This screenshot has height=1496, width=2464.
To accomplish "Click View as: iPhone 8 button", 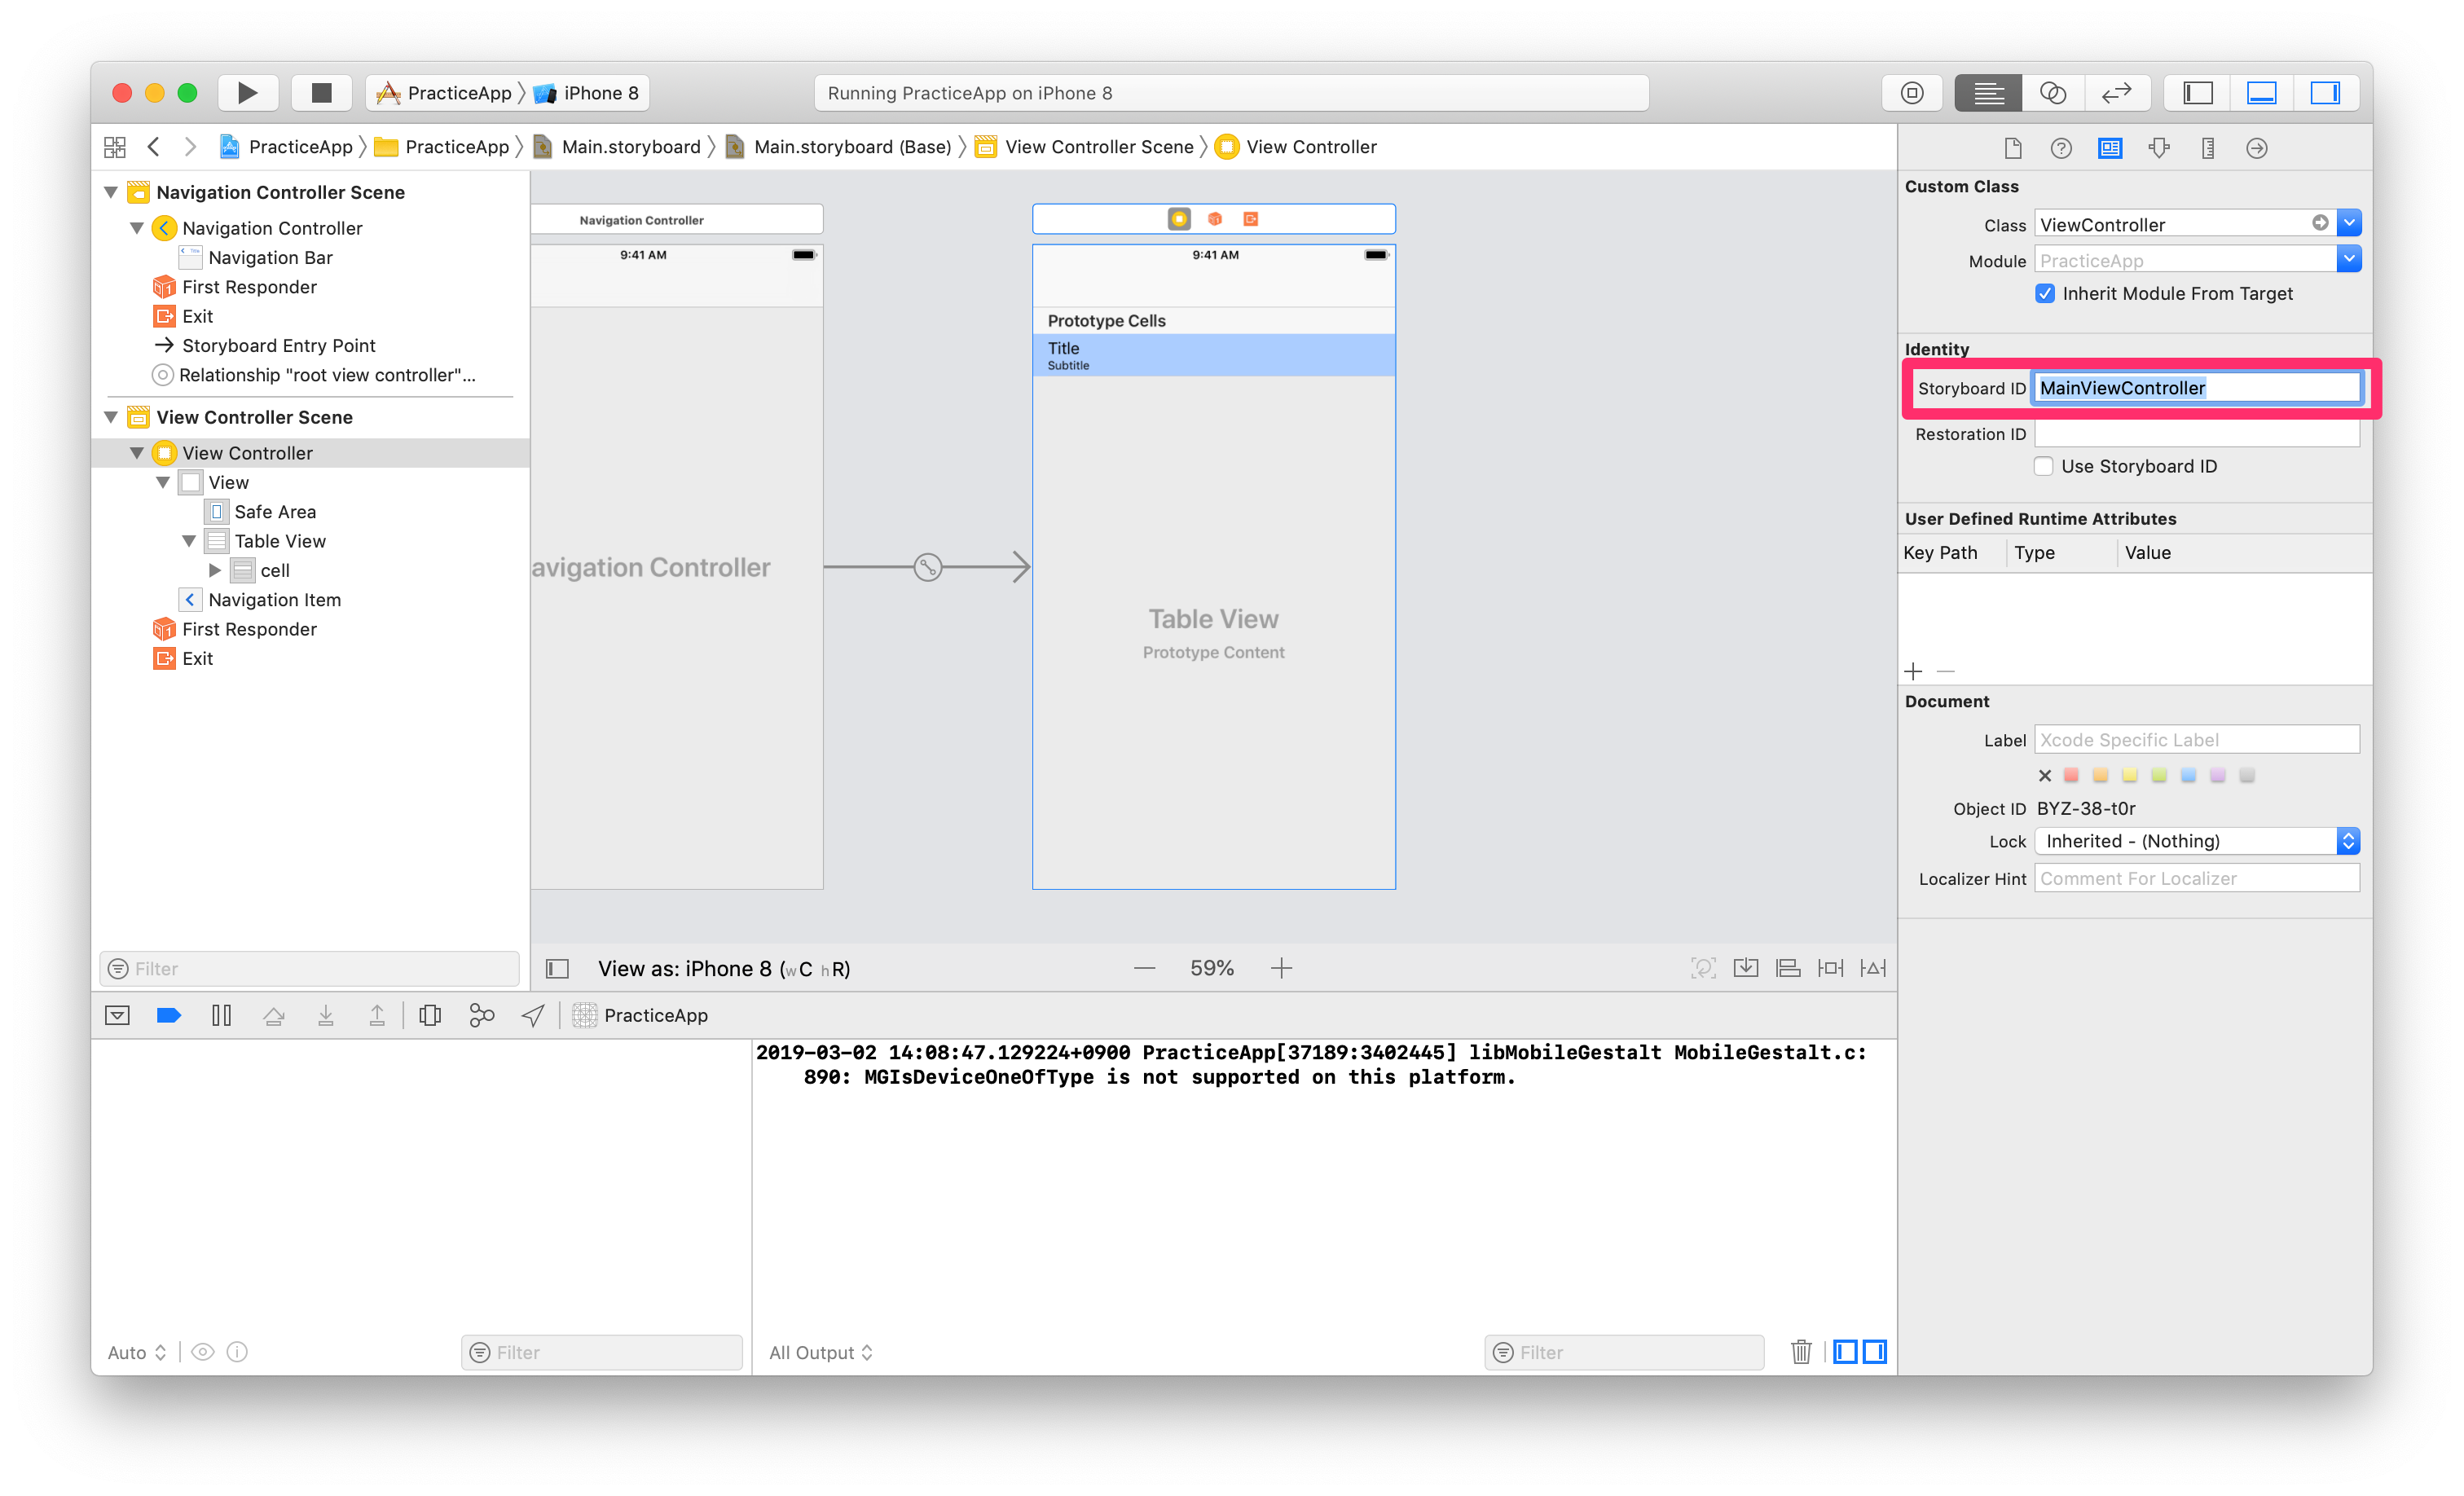I will pyautogui.click(x=724, y=968).
